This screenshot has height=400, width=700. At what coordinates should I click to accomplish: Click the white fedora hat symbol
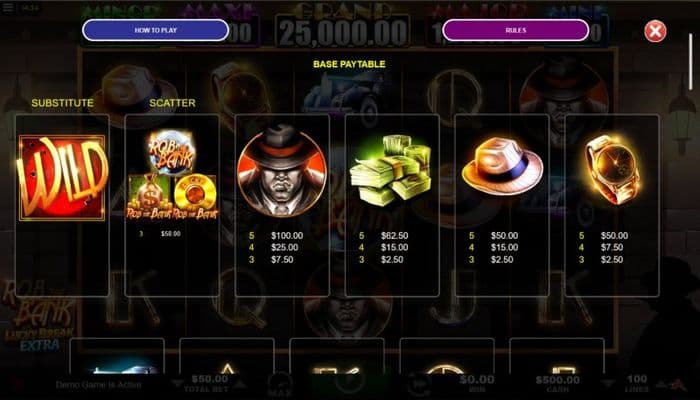(502, 166)
